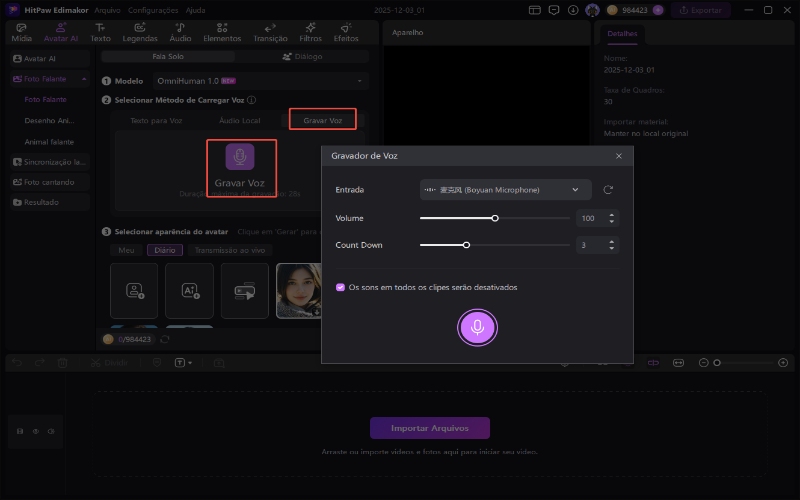Open the Mídia toolbar section
800x500 pixels.
21,32
